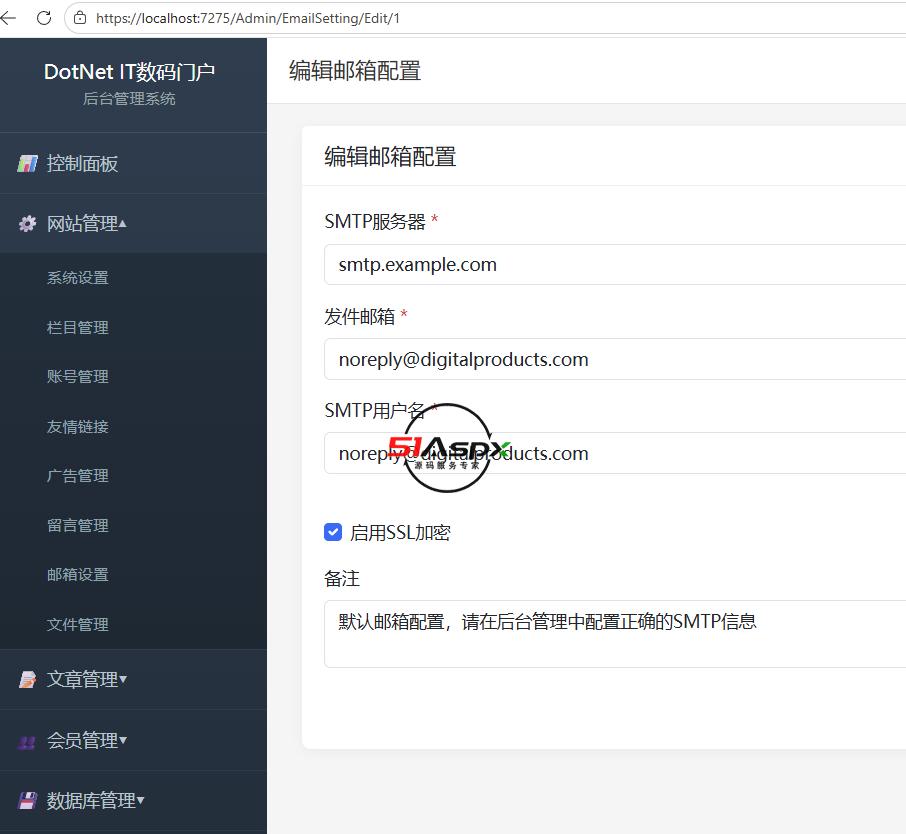This screenshot has width=906, height=834.
Task: Focus the 发件邮箱 email field
Action: coord(615,359)
